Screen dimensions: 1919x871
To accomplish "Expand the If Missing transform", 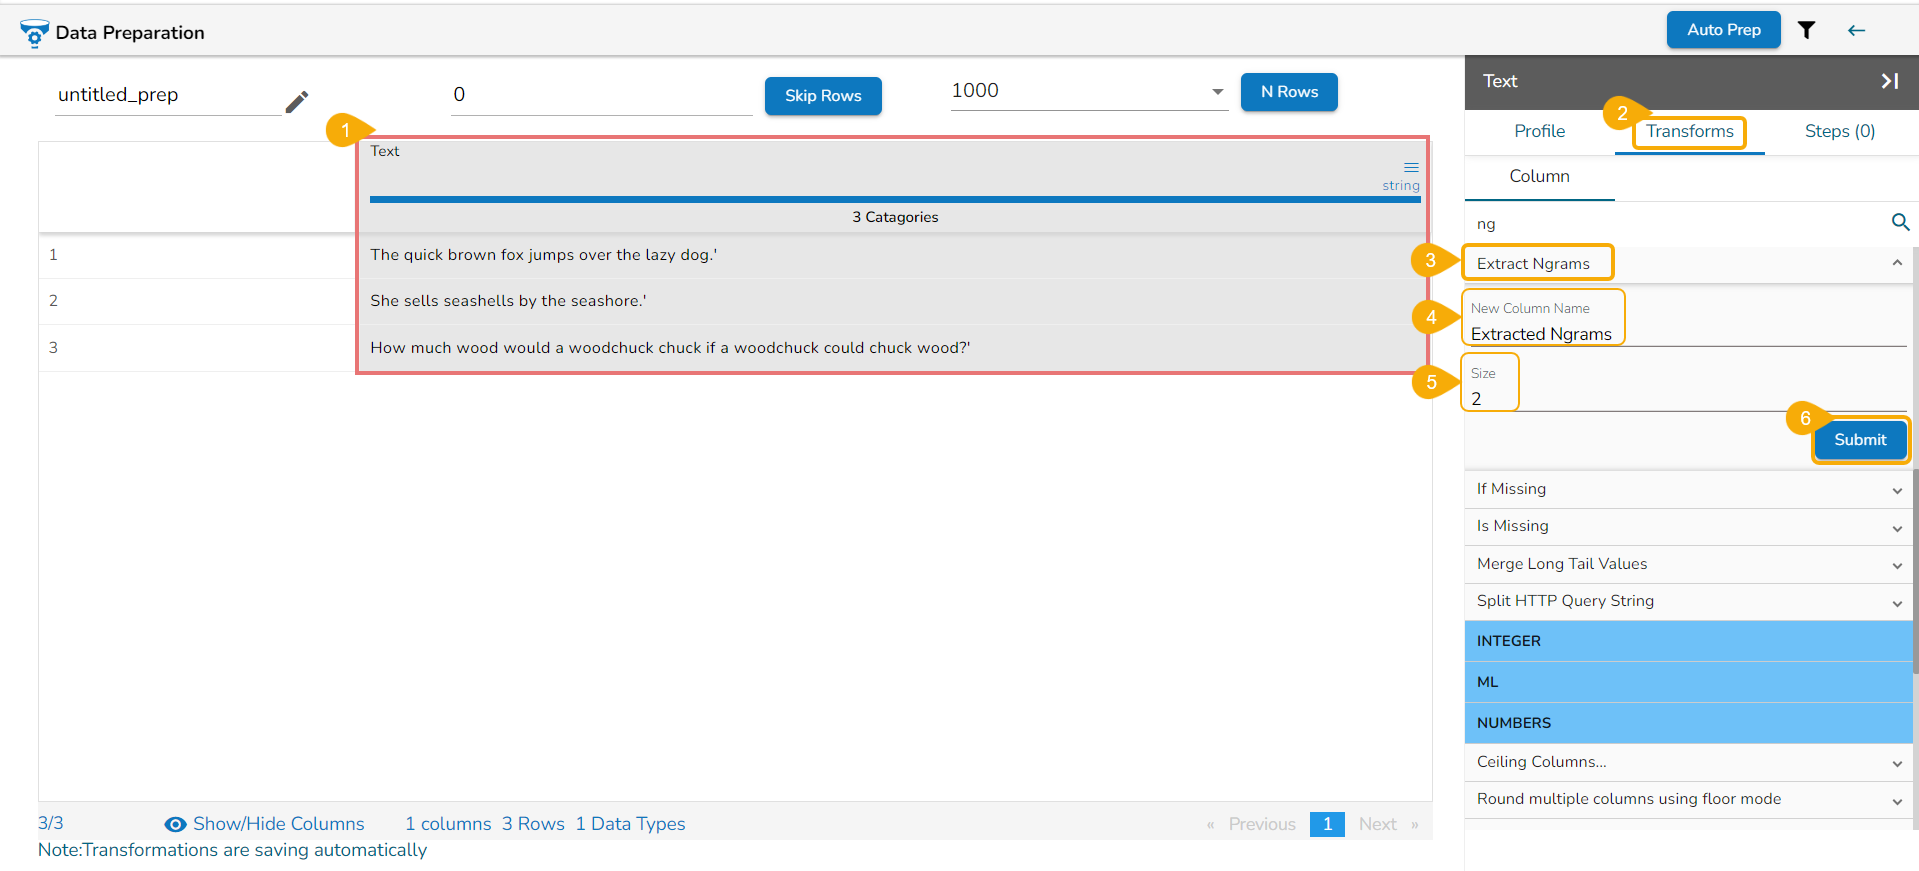I will 1689,489.
